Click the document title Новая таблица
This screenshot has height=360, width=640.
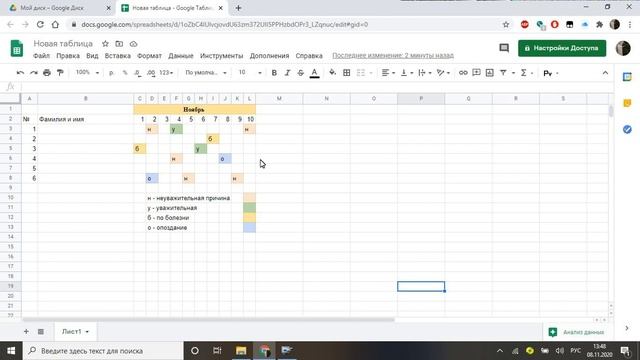(x=63, y=44)
